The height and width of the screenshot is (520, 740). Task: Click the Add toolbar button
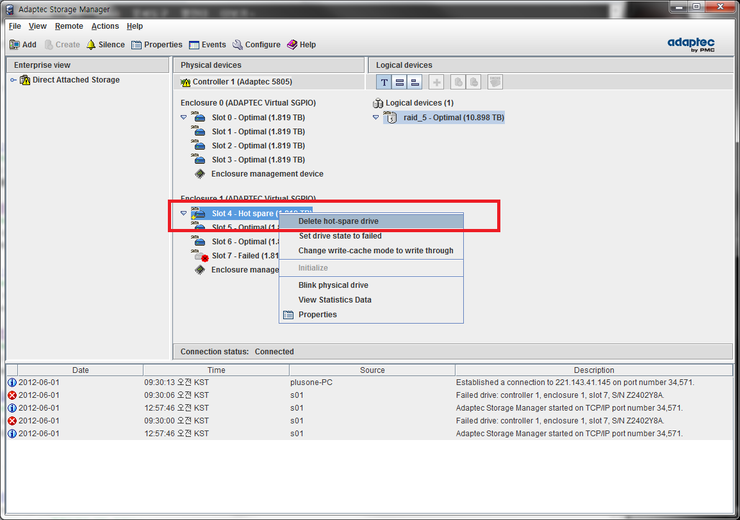pos(23,44)
